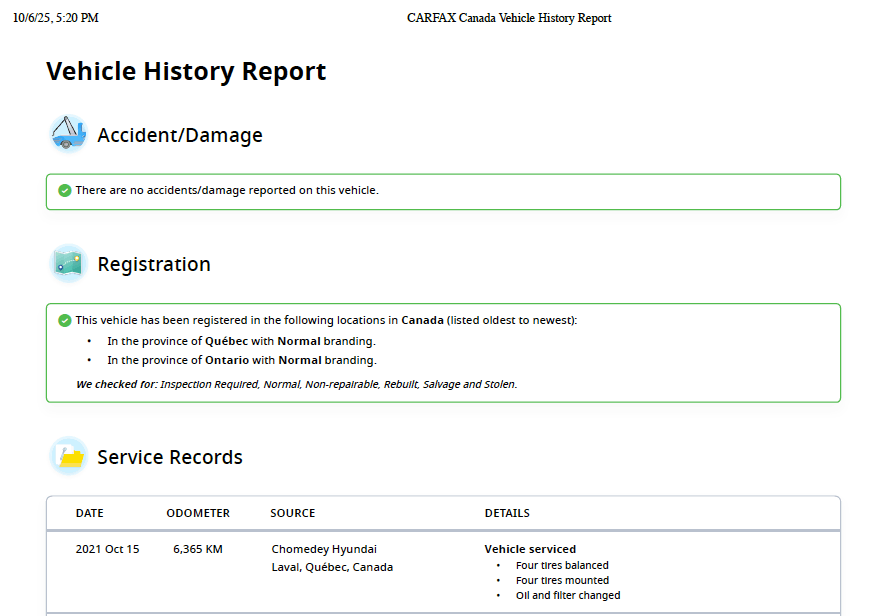Click the Accident/Damage section heading
The image size is (874, 616).
point(180,135)
